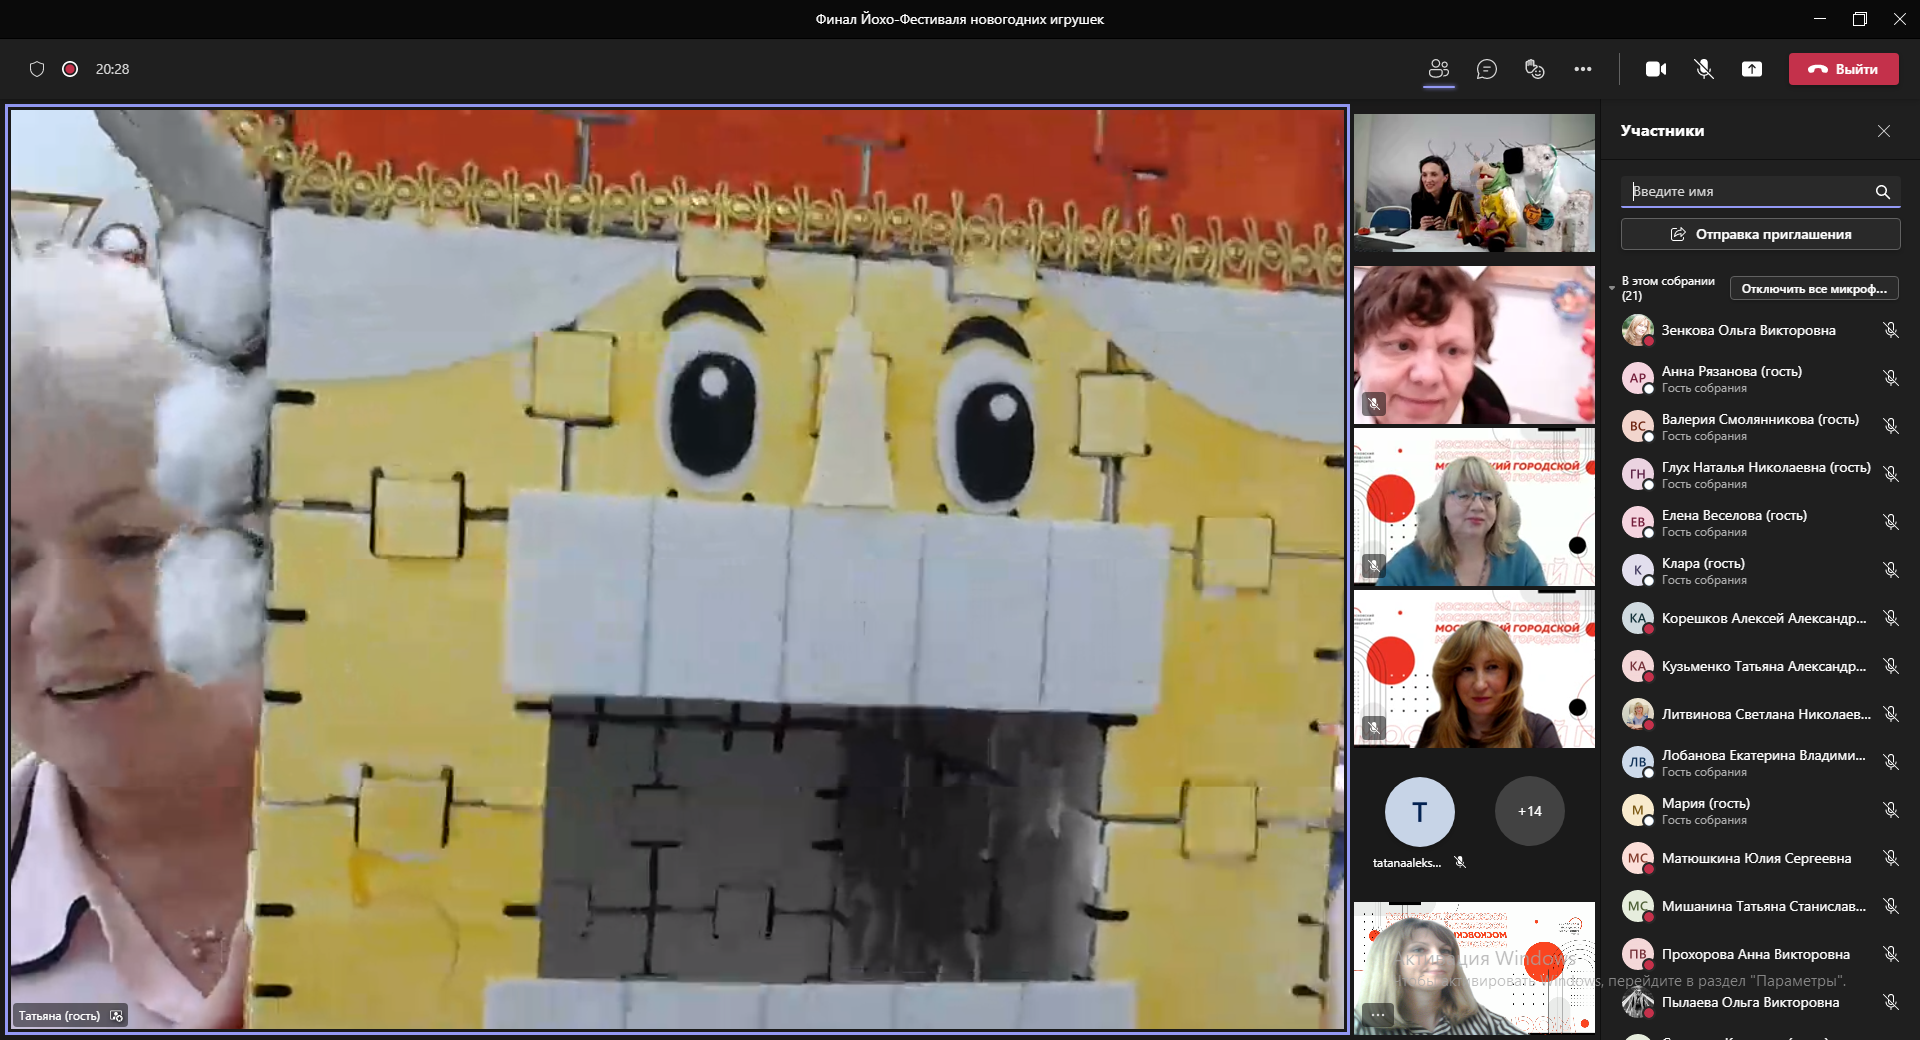The height and width of the screenshot is (1040, 1920).
Task: Toggle the microphone mute button
Action: 1704,69
